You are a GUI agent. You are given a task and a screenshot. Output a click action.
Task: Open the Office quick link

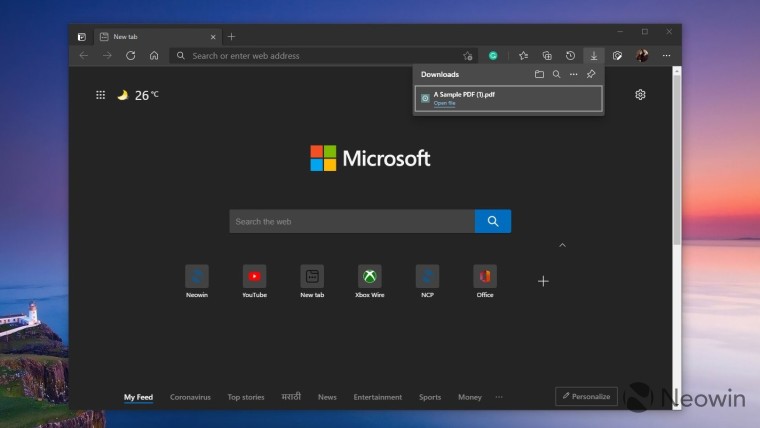click(x=485, y=281)
